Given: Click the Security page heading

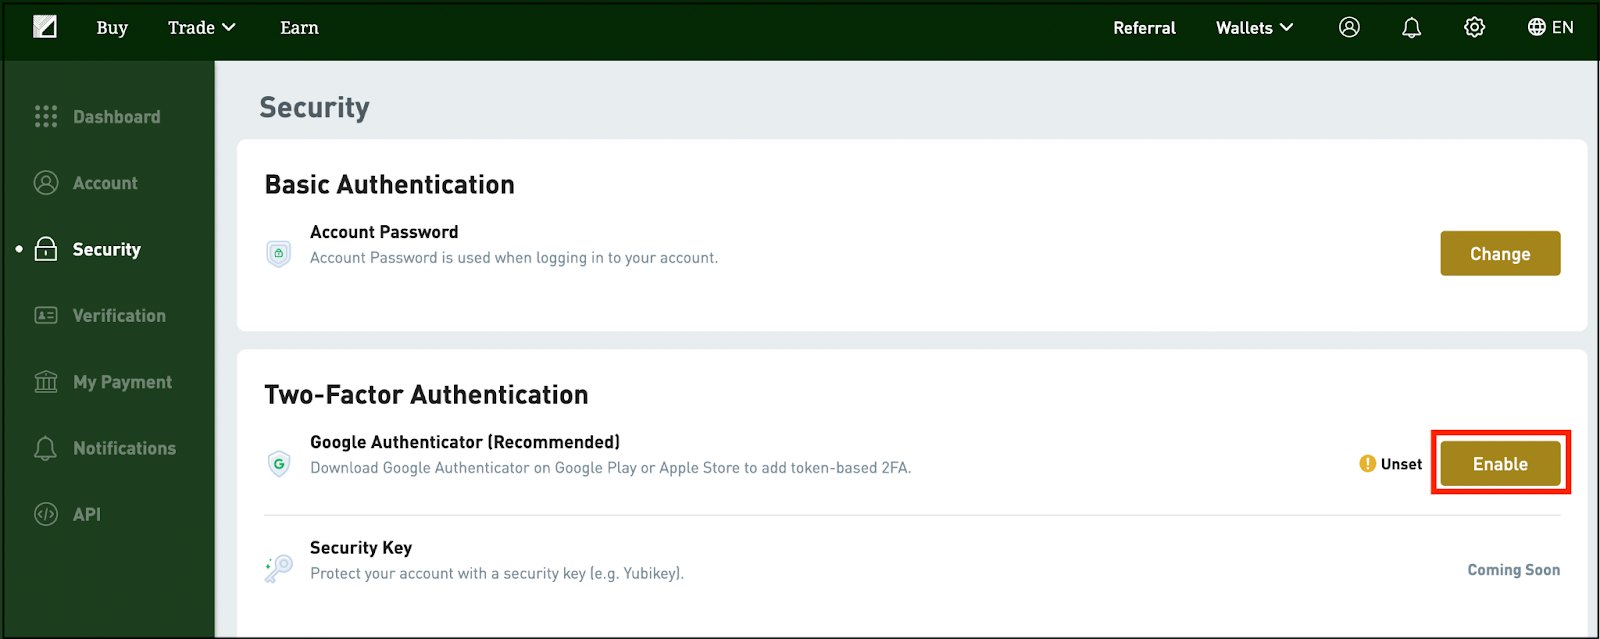Looking at the screenshot, I should [314, 107].
